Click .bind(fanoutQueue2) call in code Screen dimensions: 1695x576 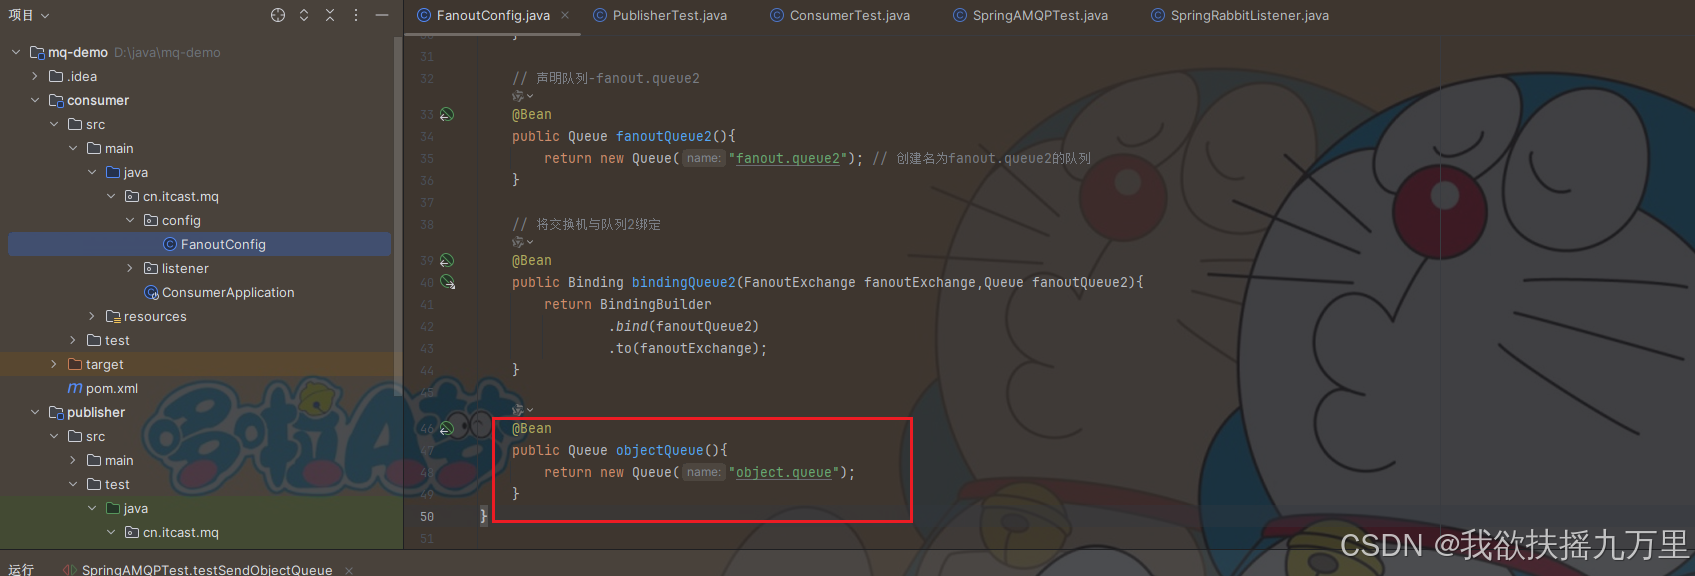[x=684, y=326]
